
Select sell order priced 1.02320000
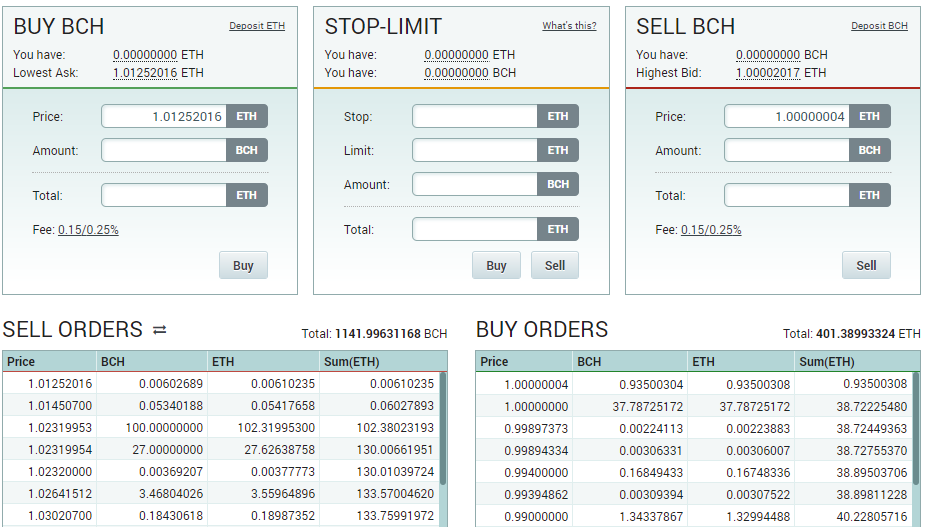[221, 471]
